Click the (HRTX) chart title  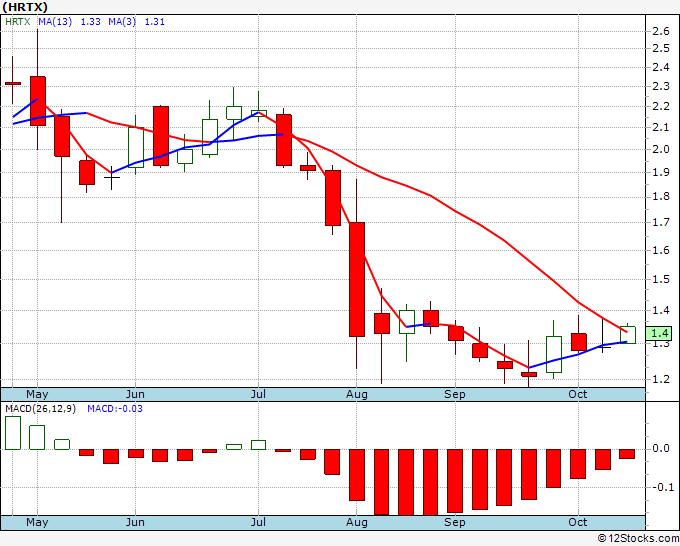[x=25, y=7]
